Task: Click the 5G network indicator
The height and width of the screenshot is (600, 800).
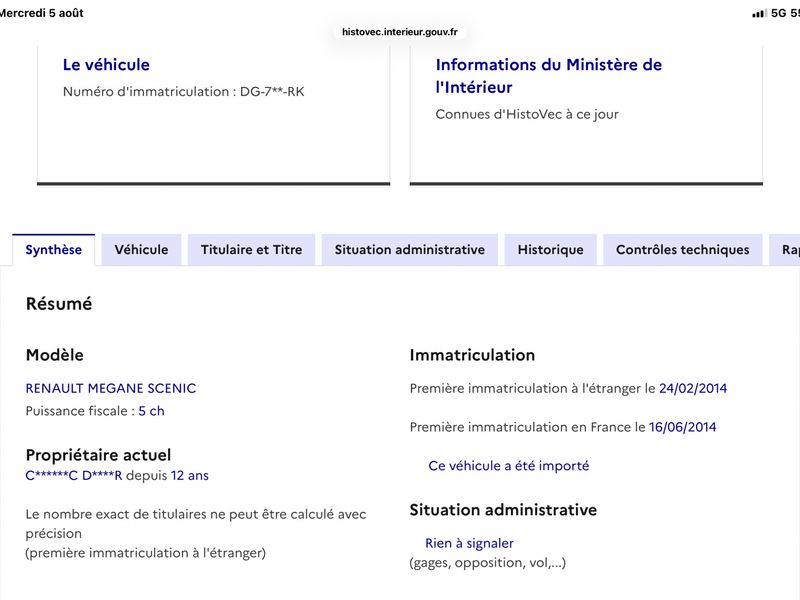Action: (779, 13)
